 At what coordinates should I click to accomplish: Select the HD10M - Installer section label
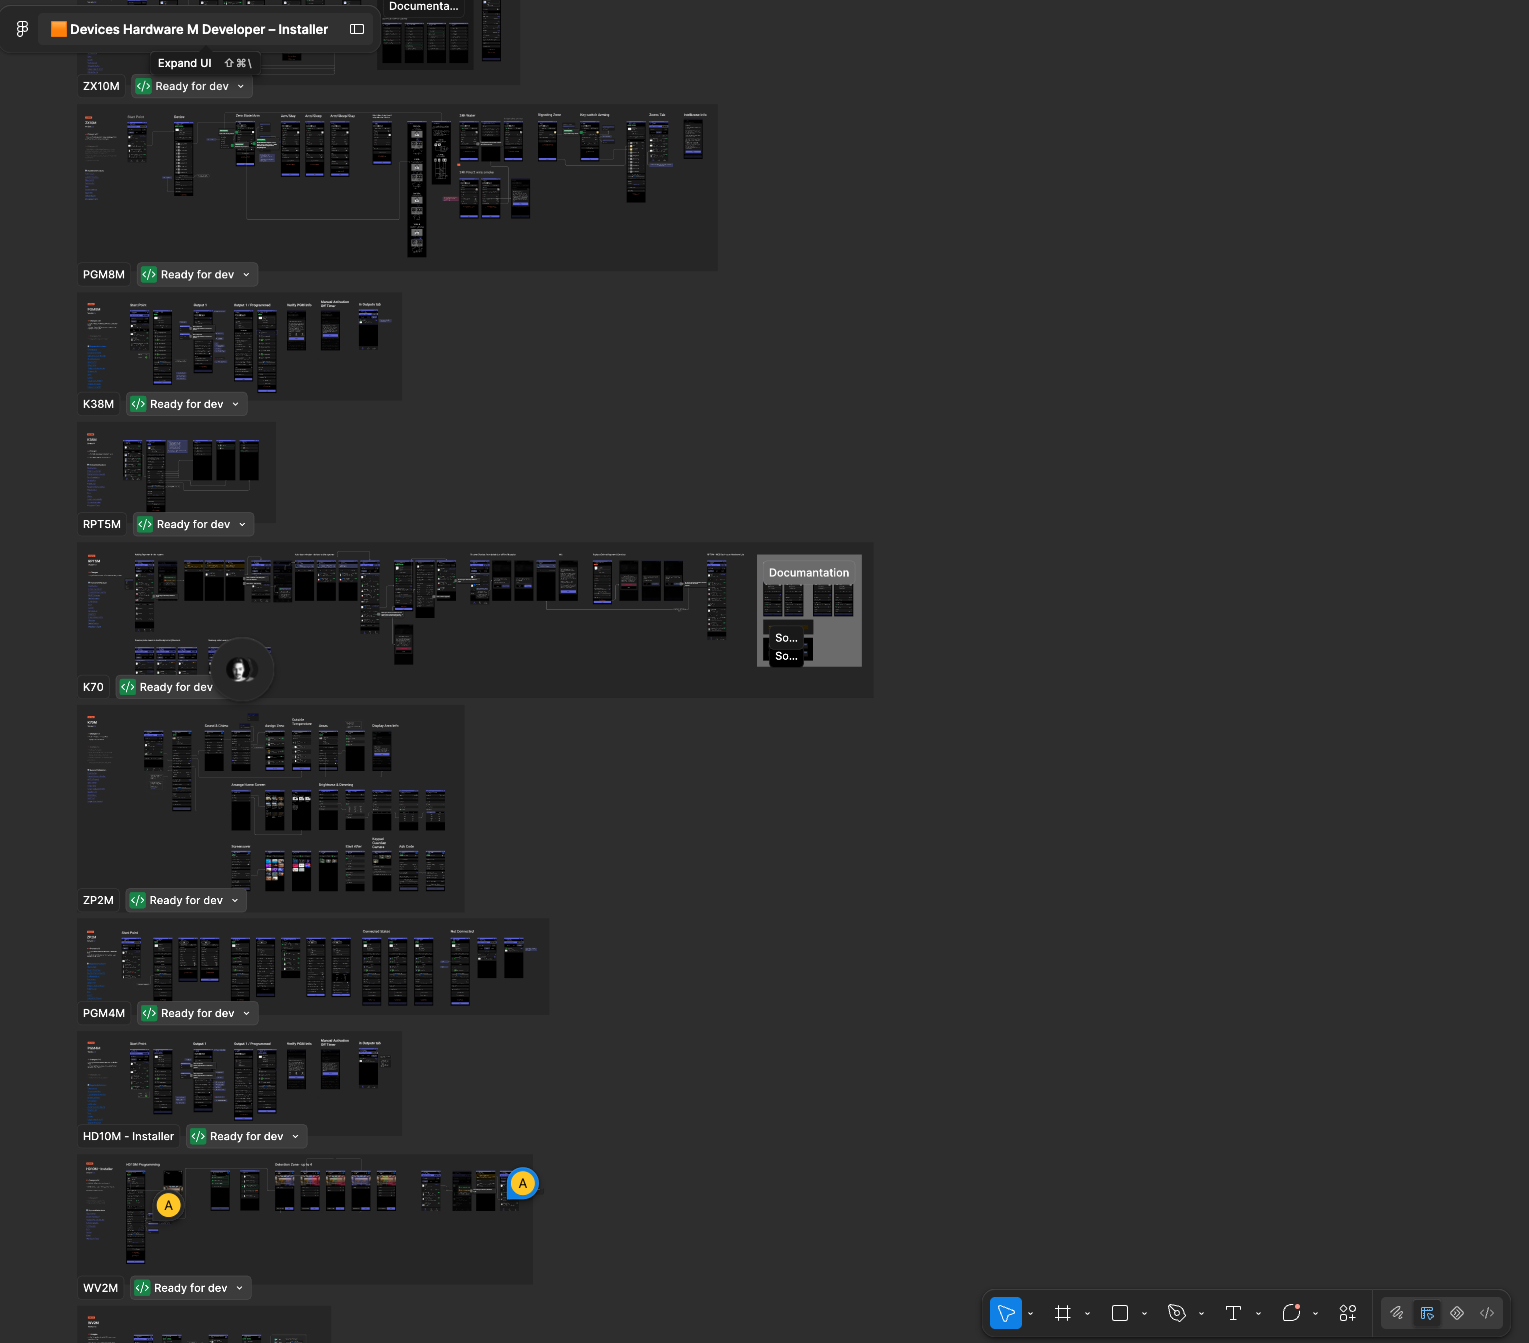point(128,1136)
